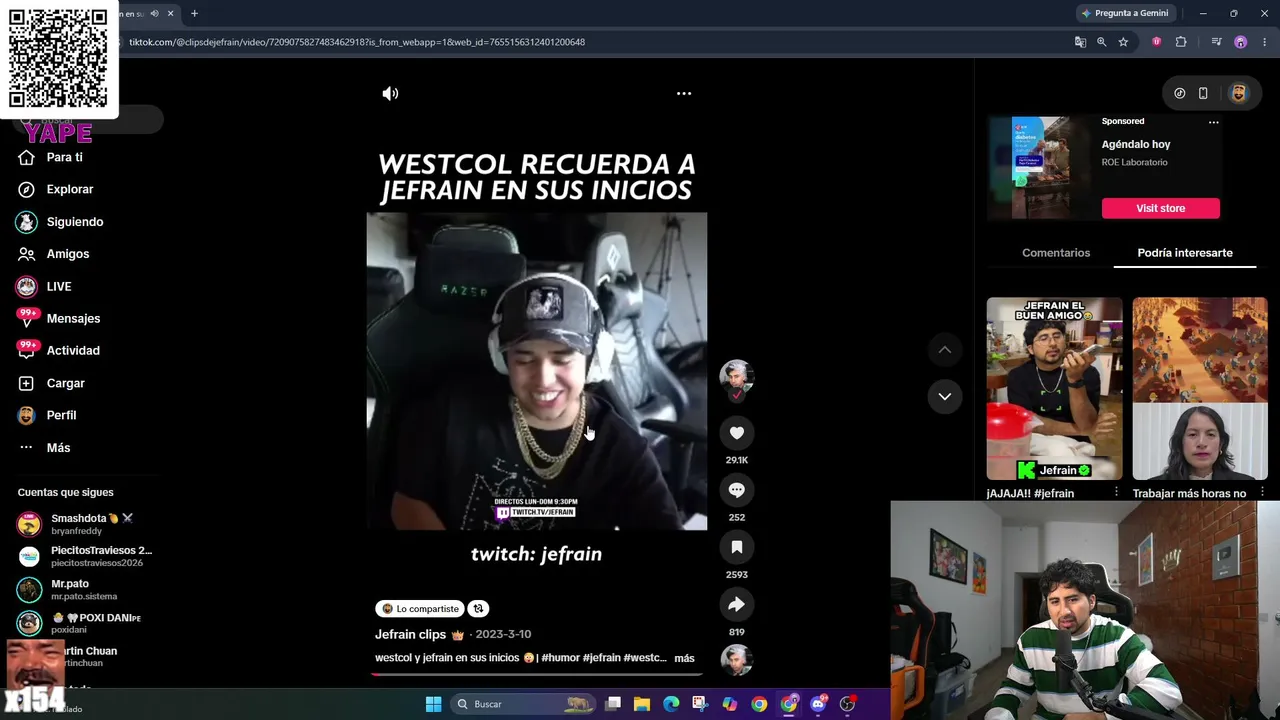The image size is (1280, 720).
Task: Open the sponsored ad's three-dot menu
Action: [x=1214, y=122]
